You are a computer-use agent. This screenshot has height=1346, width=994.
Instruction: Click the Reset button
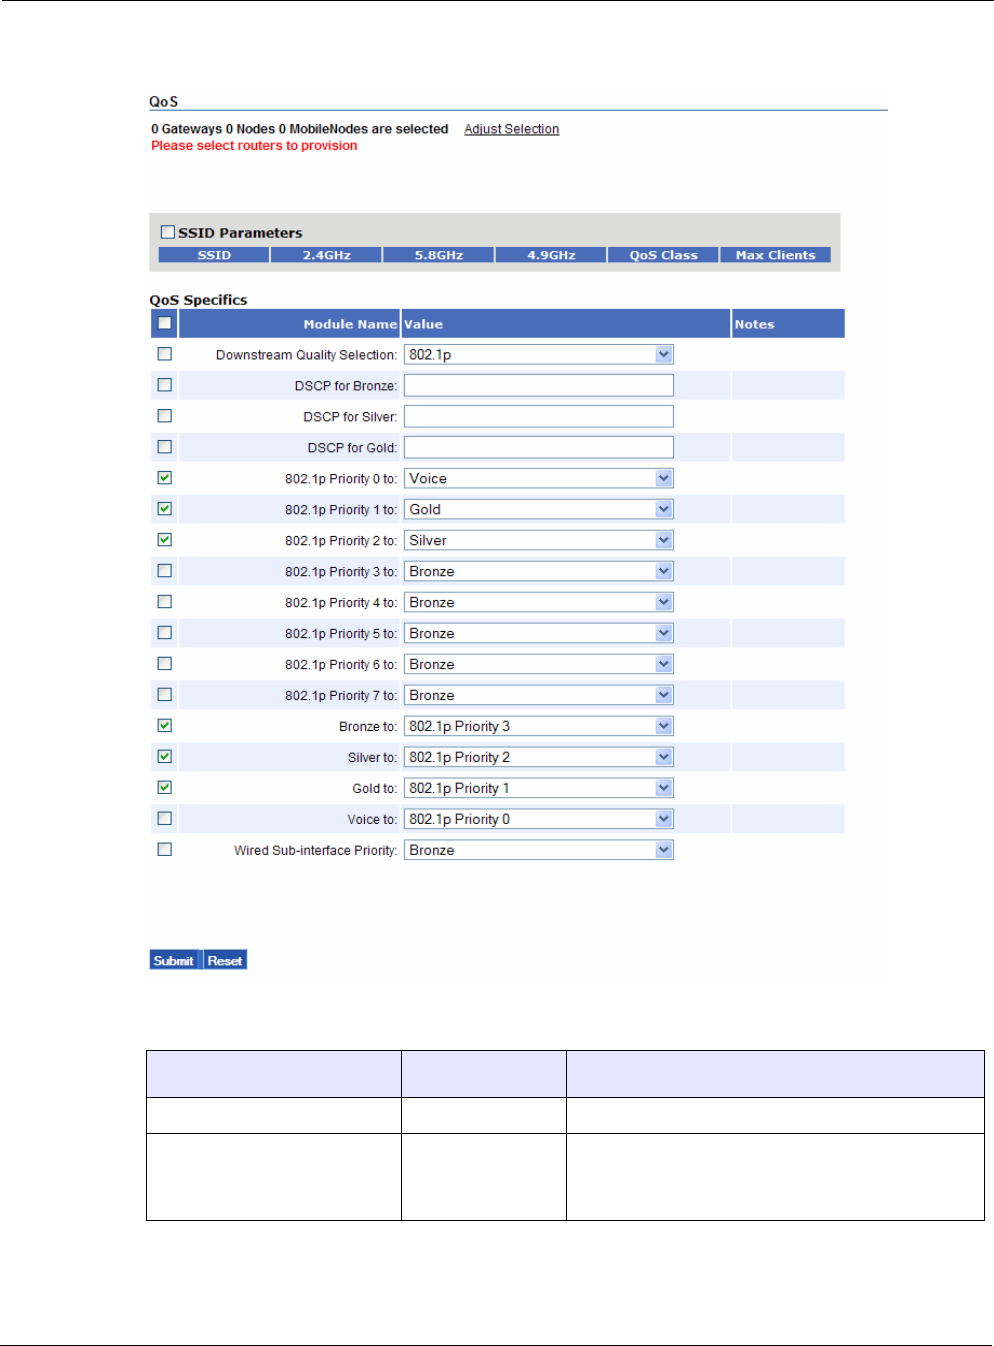click(x=225, y=960)
